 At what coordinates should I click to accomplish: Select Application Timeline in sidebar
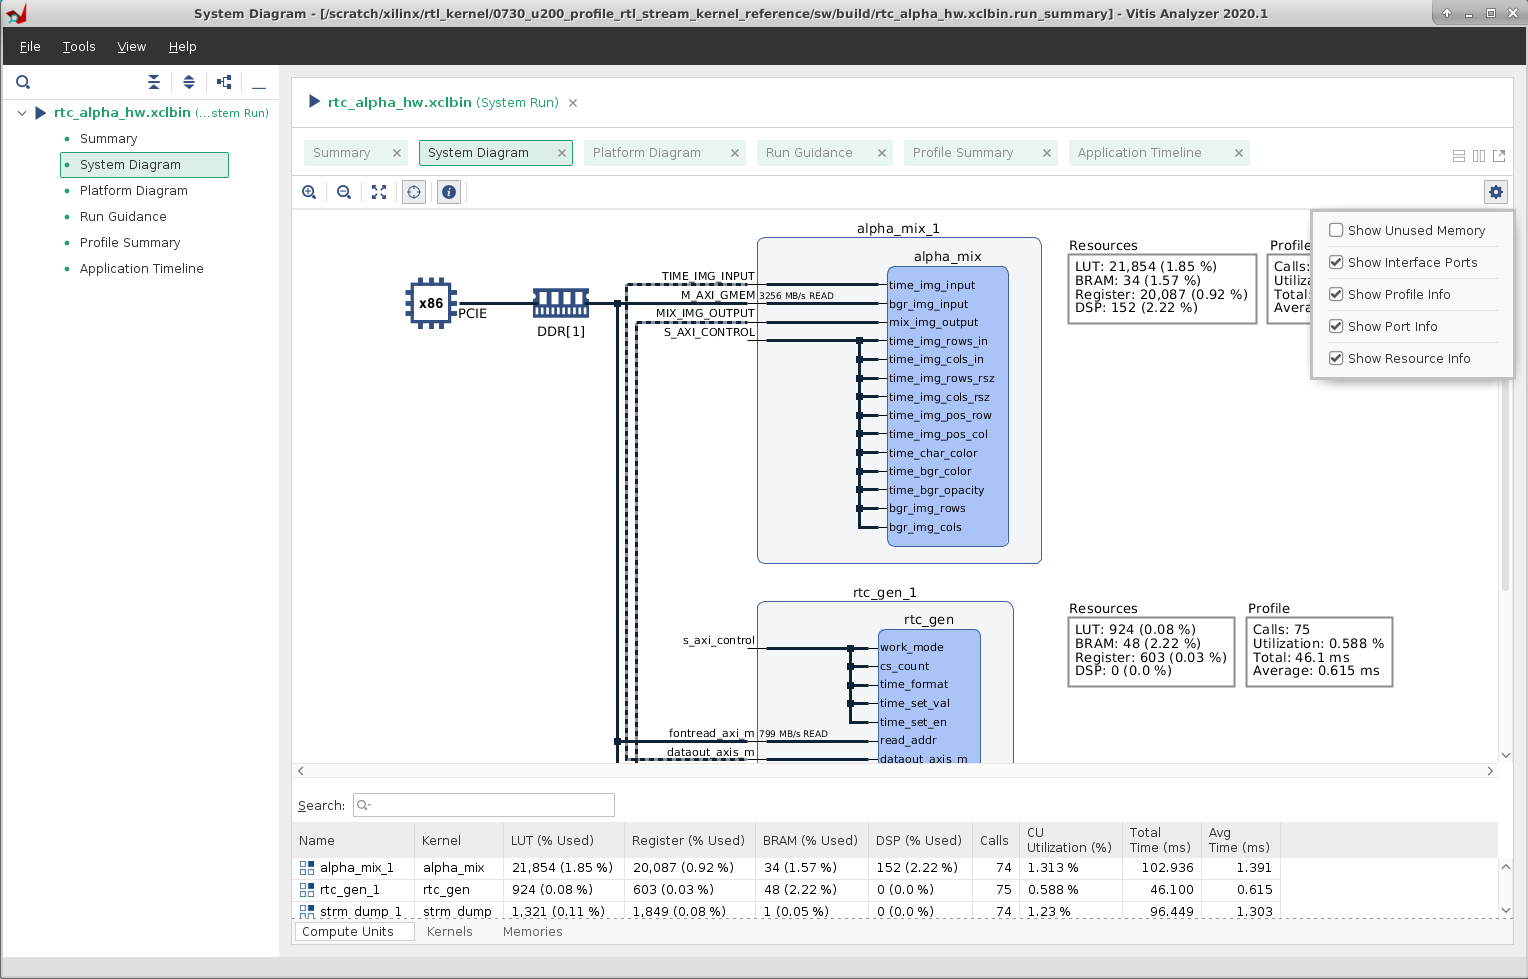tap(141, 269)
